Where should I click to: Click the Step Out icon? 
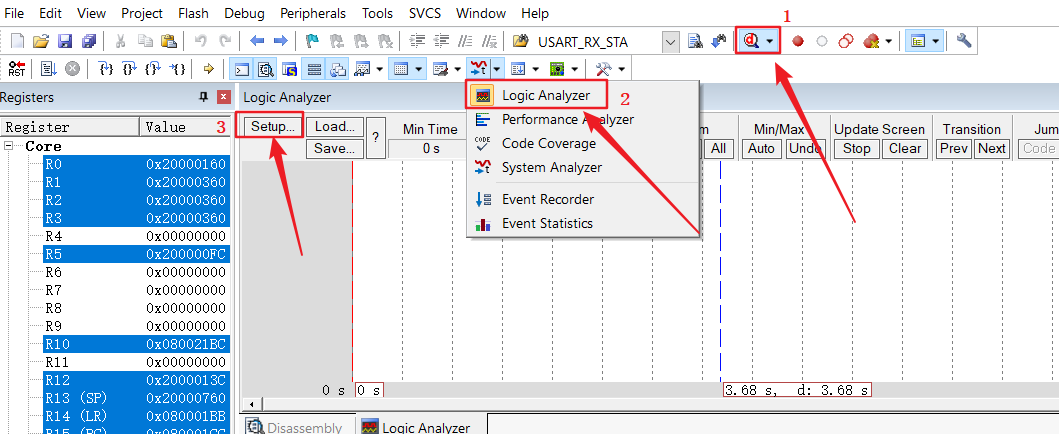pos(152,69)
